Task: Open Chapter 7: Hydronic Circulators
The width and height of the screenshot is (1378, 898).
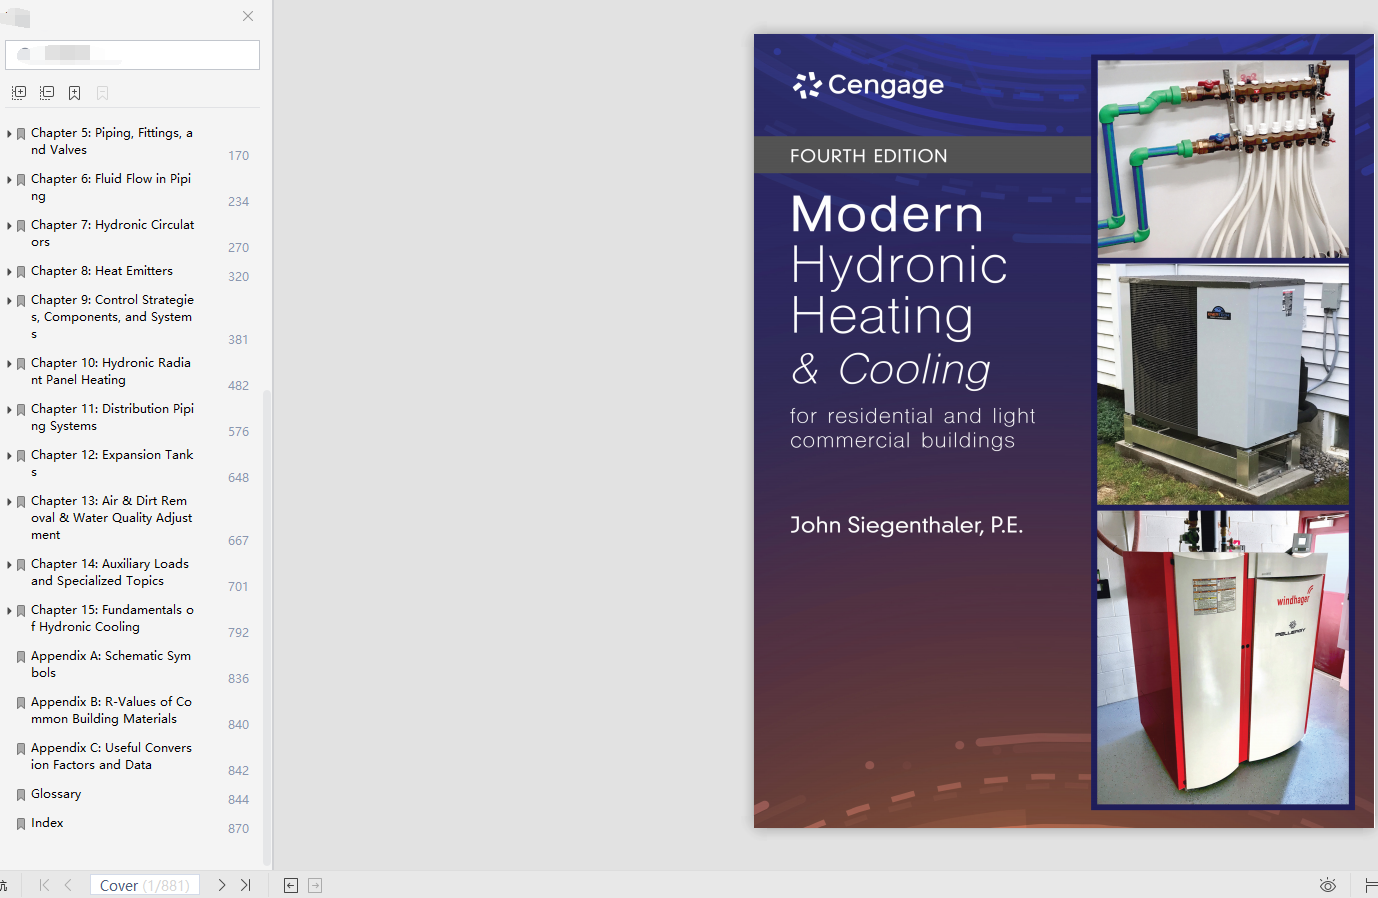Action: [113, 233]
